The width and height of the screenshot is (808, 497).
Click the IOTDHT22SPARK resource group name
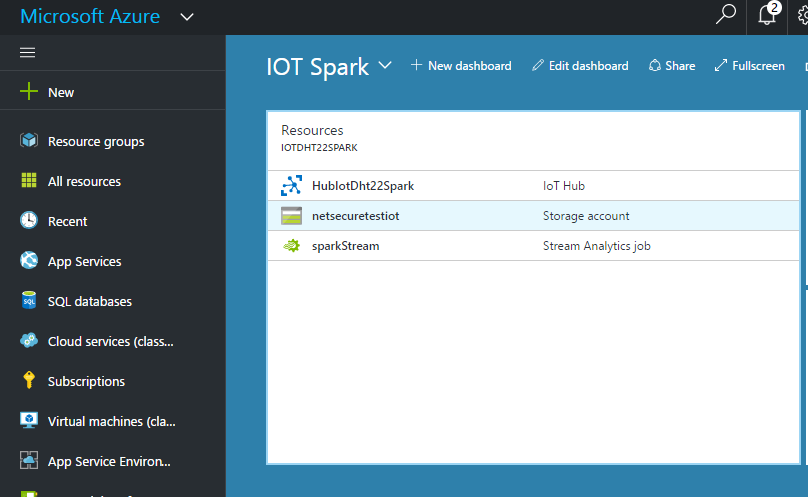coord(319,147)
